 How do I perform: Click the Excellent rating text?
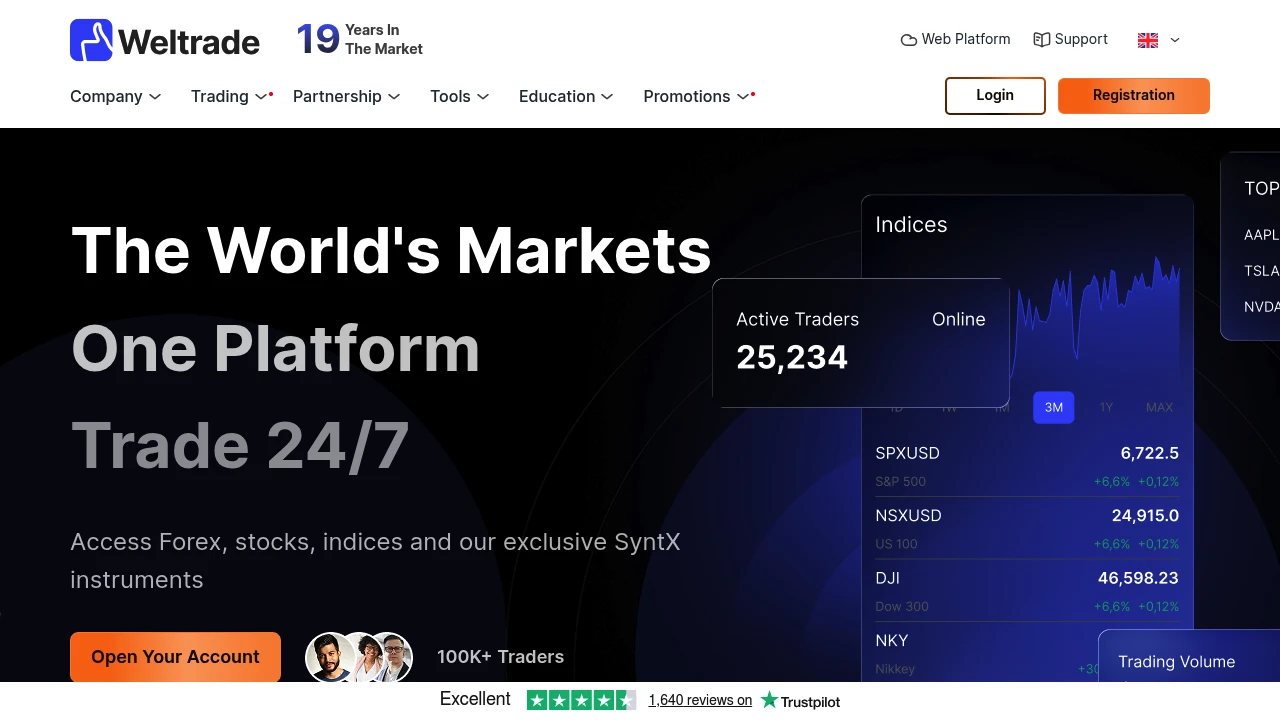(x=475, y=699)
